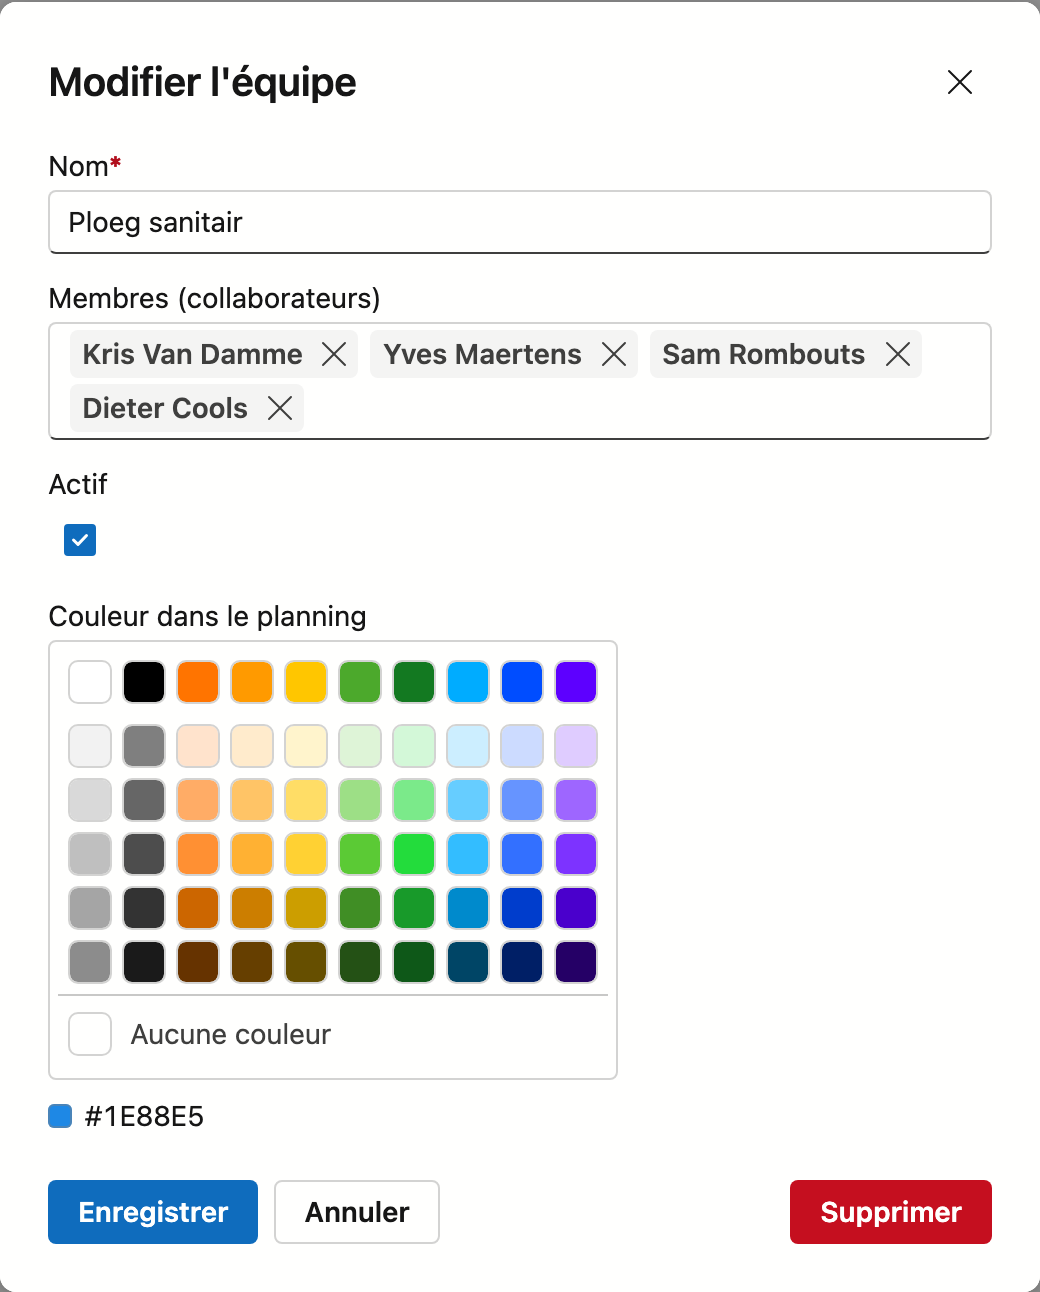Remove Dieter Cools from members

(280, 408)
